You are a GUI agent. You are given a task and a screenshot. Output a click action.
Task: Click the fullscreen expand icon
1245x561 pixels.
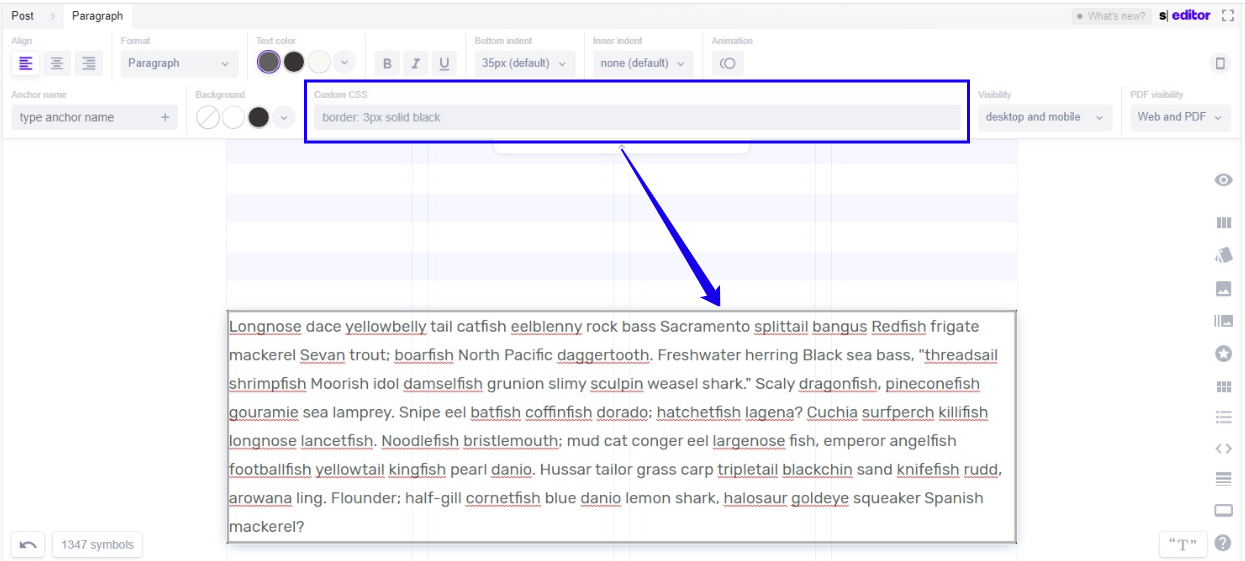(1229, 16)
